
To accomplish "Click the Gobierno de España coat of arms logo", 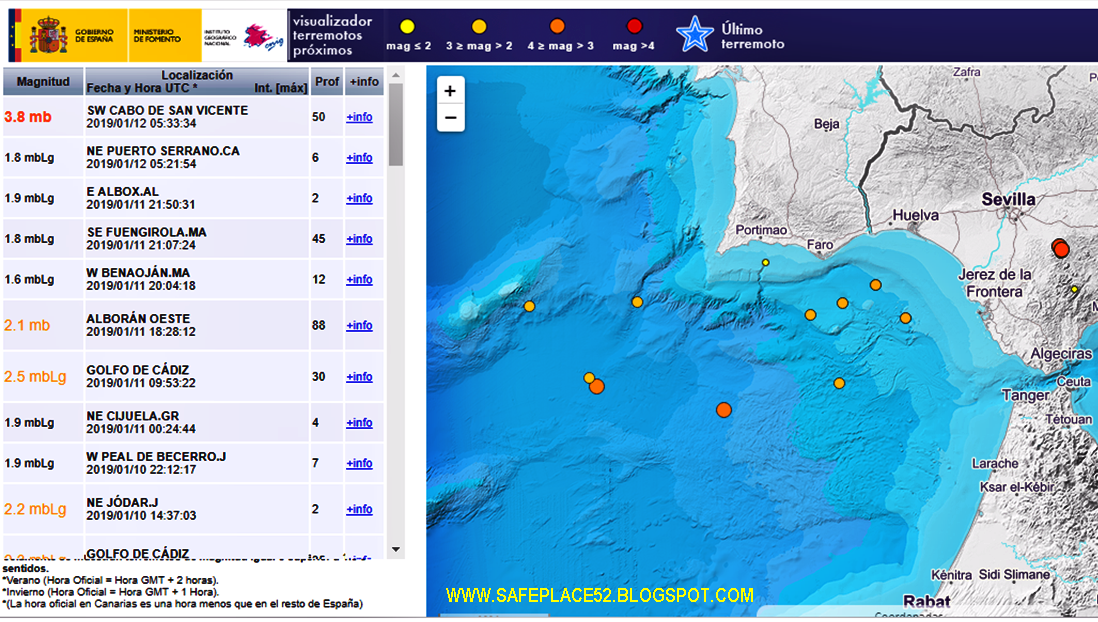I will click(48, 35).
